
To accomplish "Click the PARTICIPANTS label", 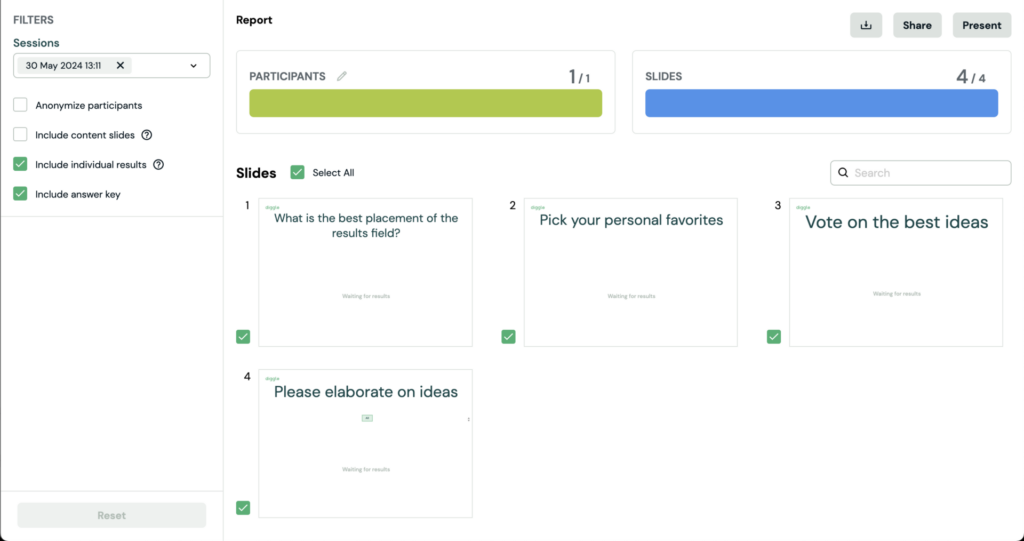I will click(287, 76).
